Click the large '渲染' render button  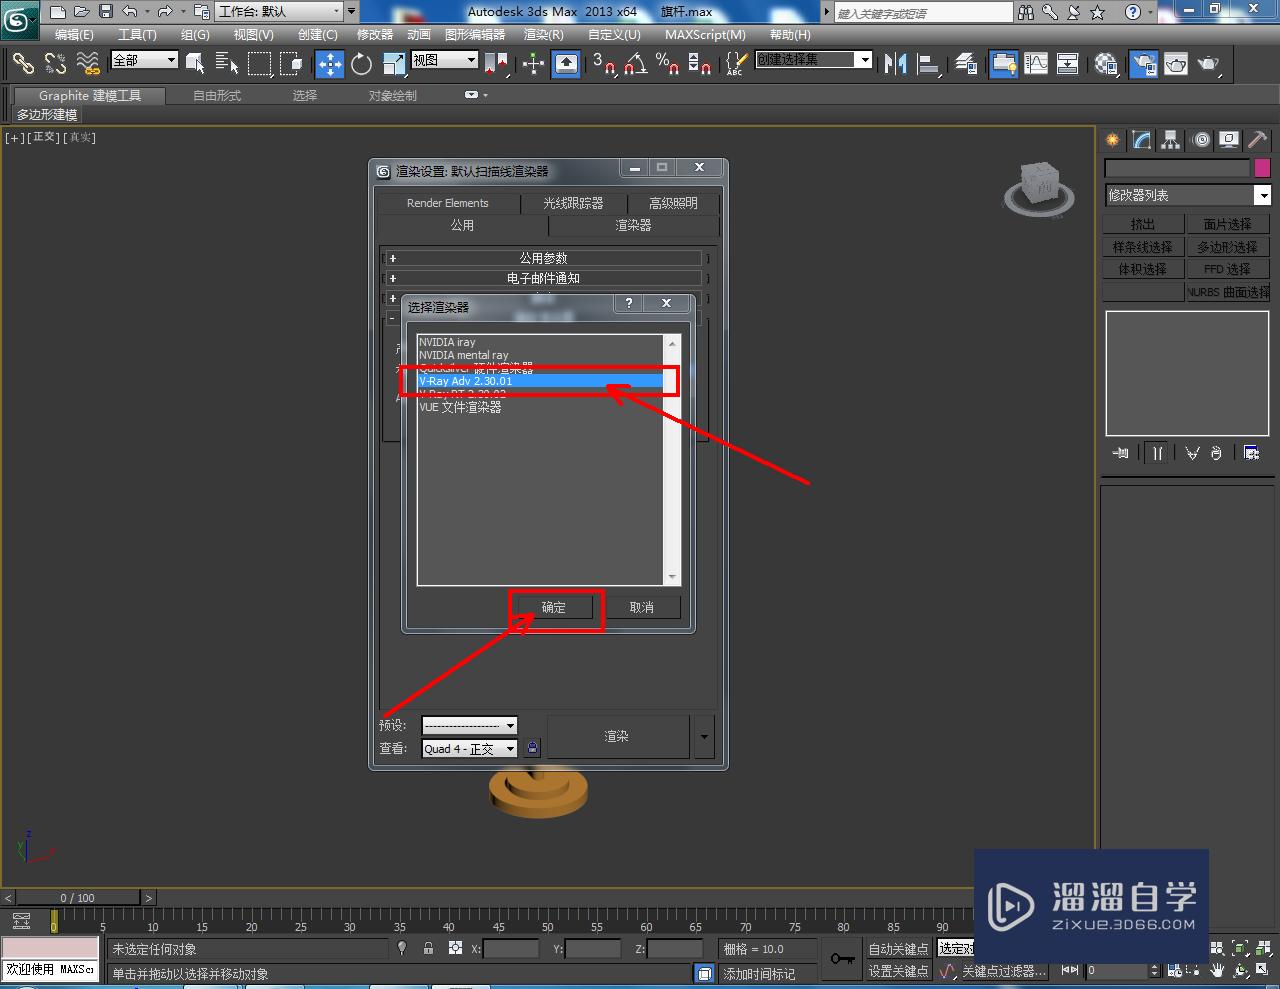617,737
